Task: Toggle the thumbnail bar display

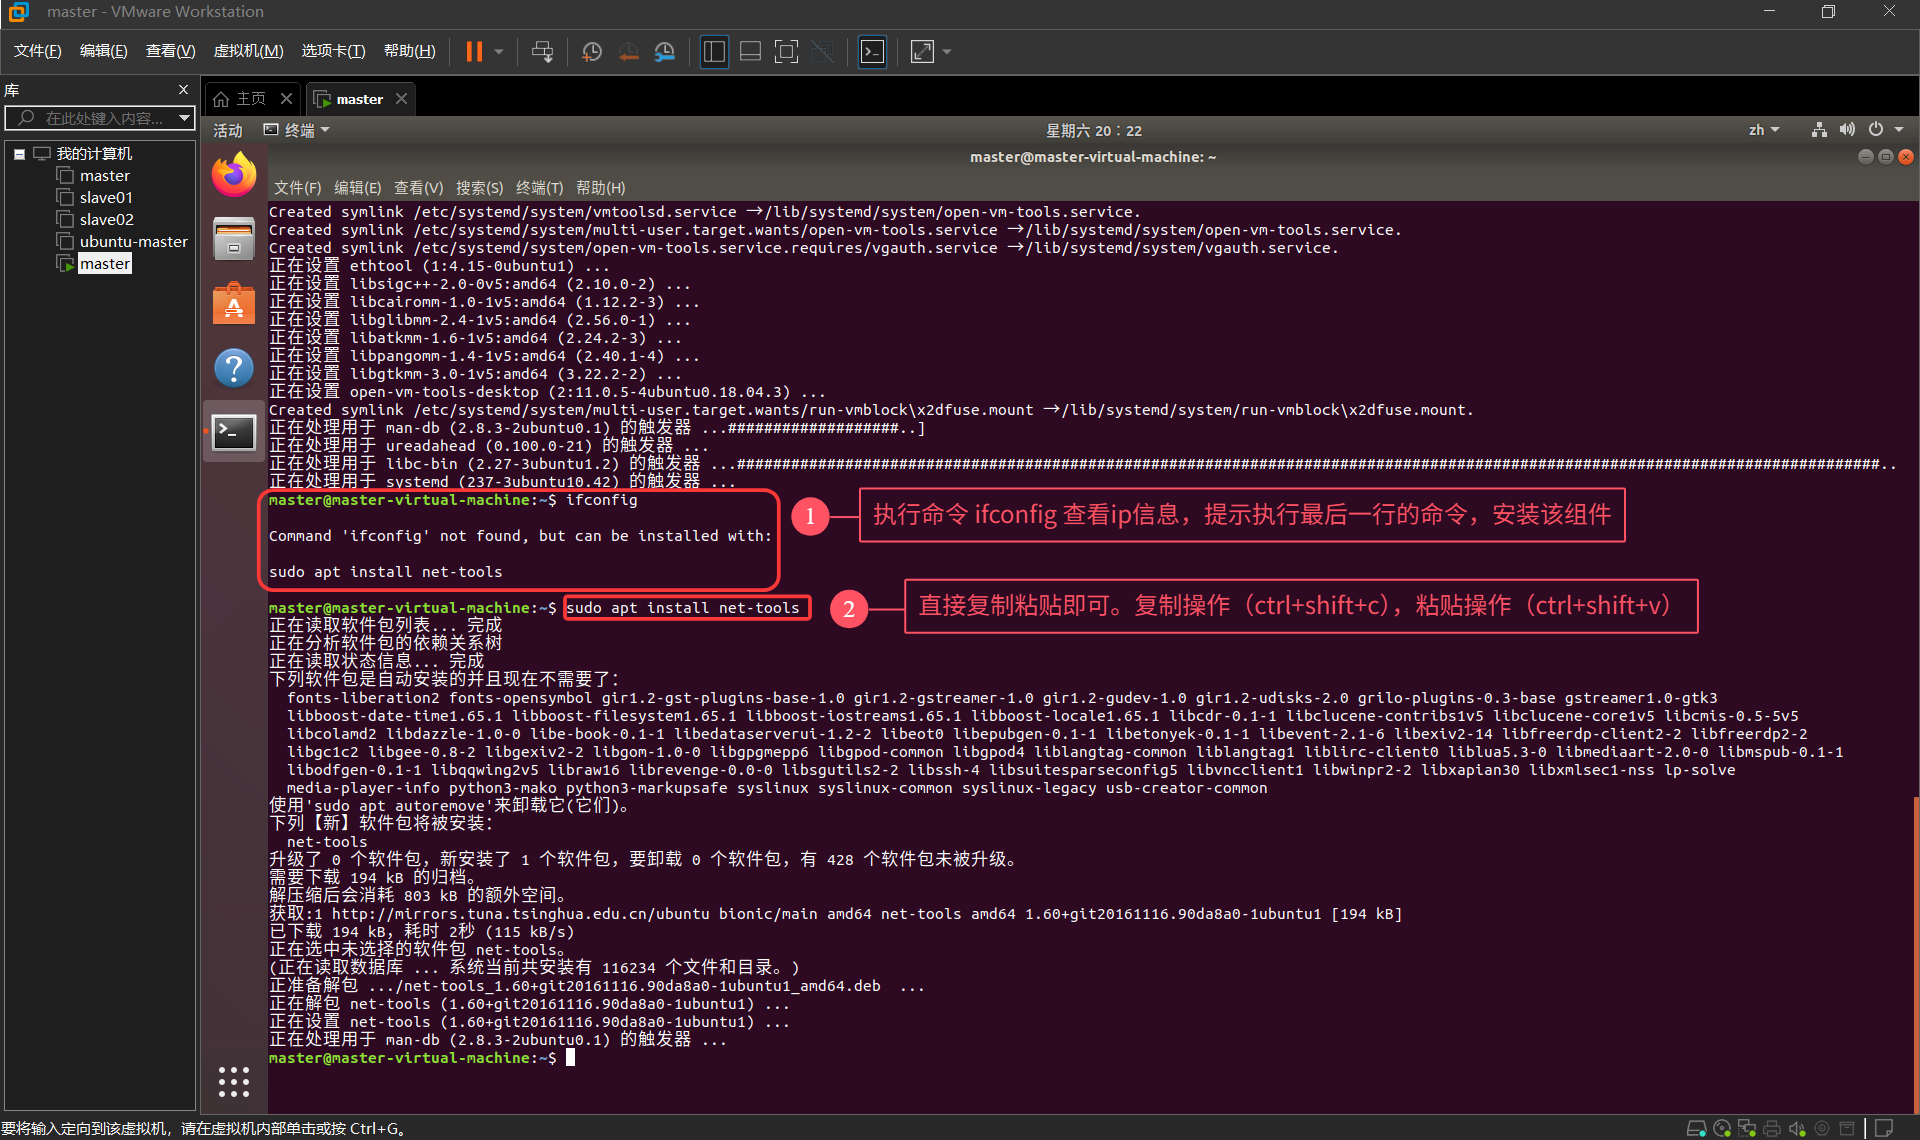Action: [750, 51]
